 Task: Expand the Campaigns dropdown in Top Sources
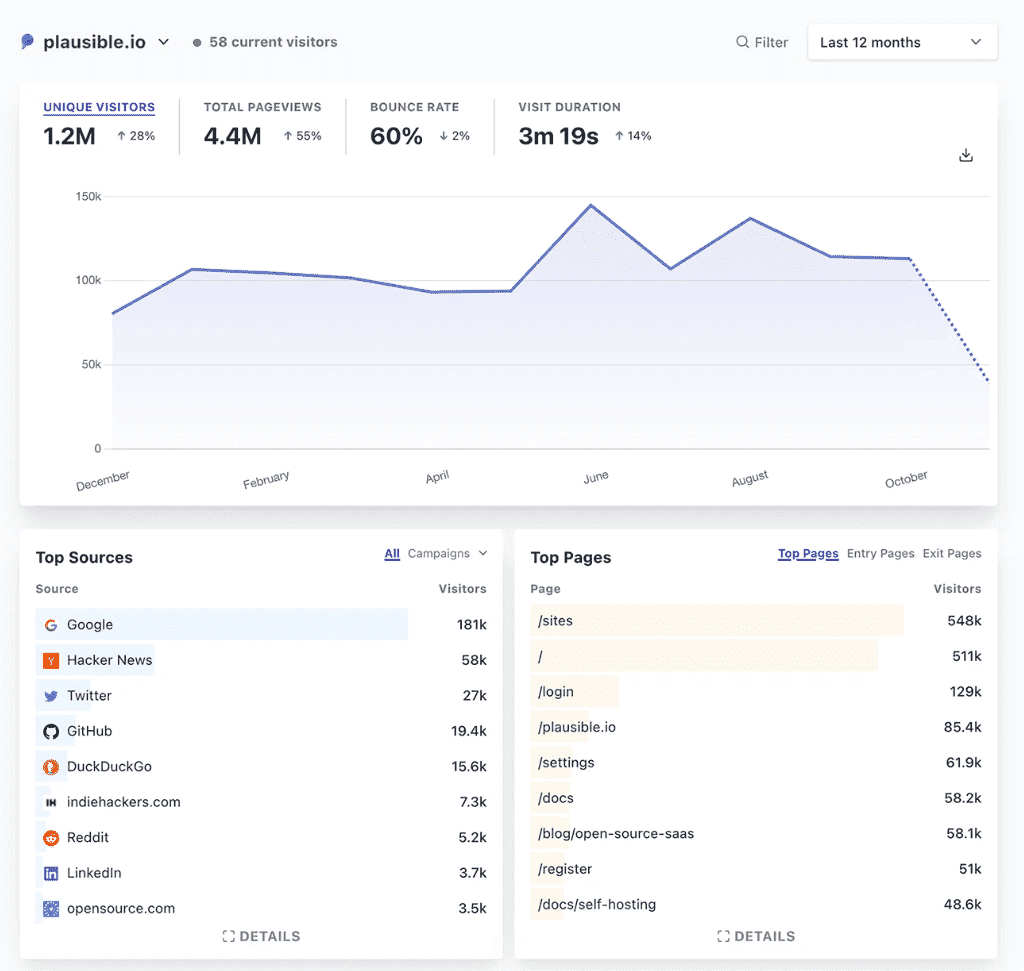[x=447, y=554]
